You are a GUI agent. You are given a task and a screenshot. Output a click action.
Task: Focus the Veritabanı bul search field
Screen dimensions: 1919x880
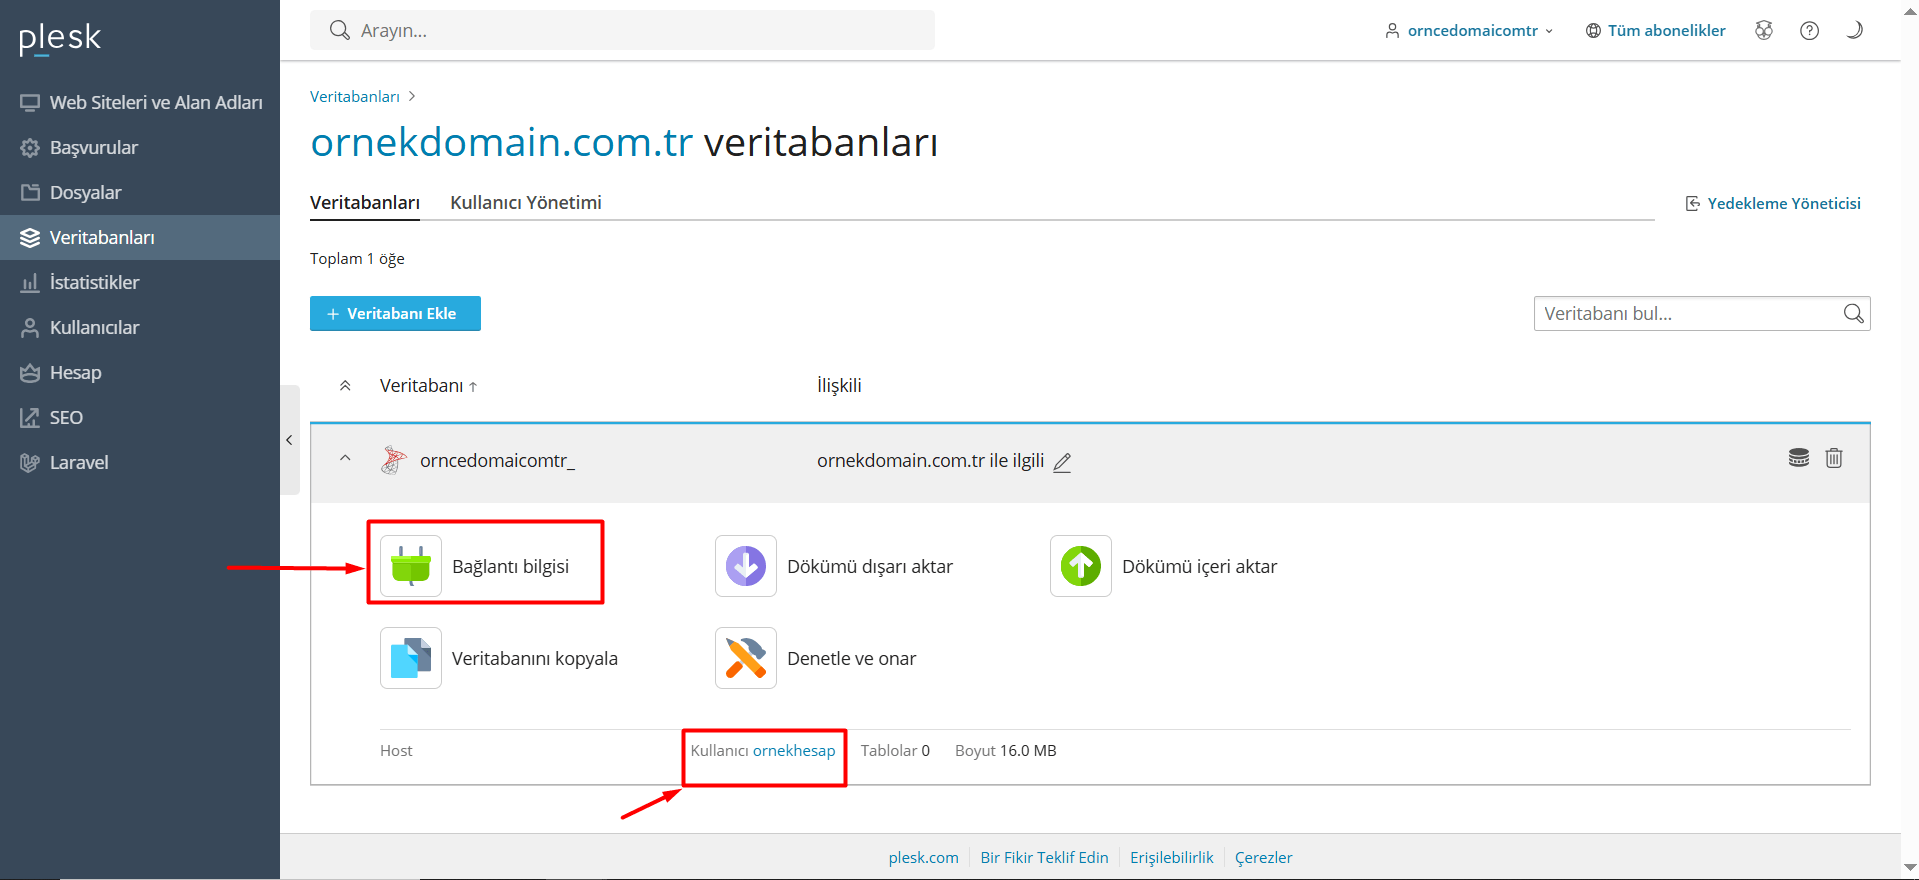[x=1688, y=314]
